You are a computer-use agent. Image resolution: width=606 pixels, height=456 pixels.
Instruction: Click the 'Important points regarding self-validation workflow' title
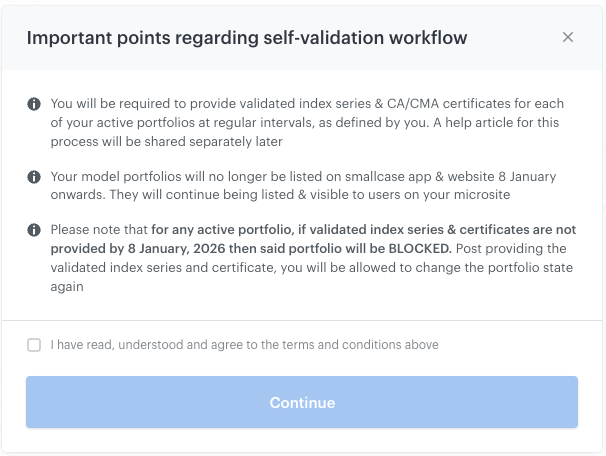(246, 38)
